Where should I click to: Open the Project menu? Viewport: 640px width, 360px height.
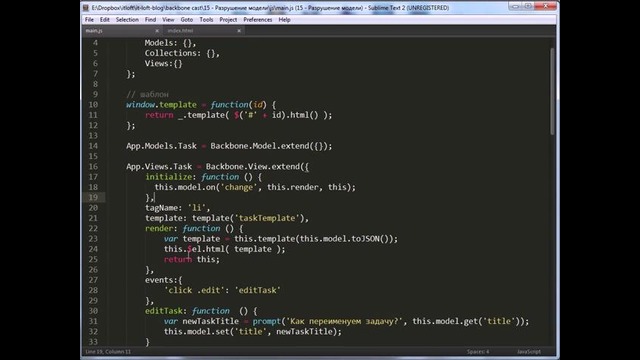point(228,20)
